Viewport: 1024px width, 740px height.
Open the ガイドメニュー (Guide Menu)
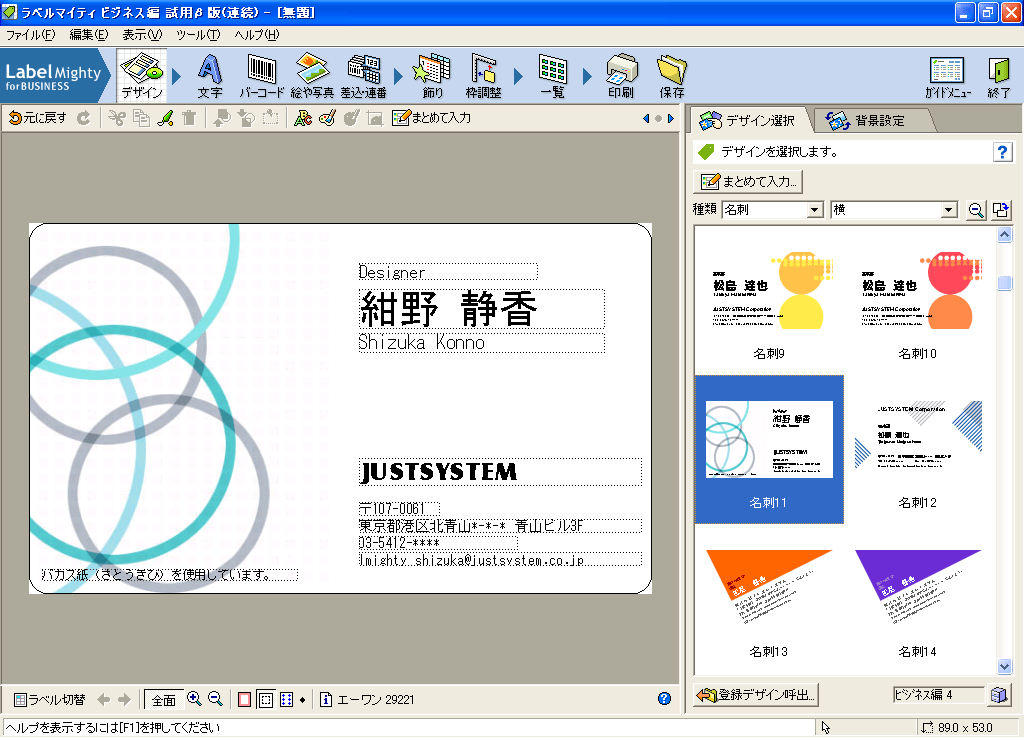click(946, 76)
